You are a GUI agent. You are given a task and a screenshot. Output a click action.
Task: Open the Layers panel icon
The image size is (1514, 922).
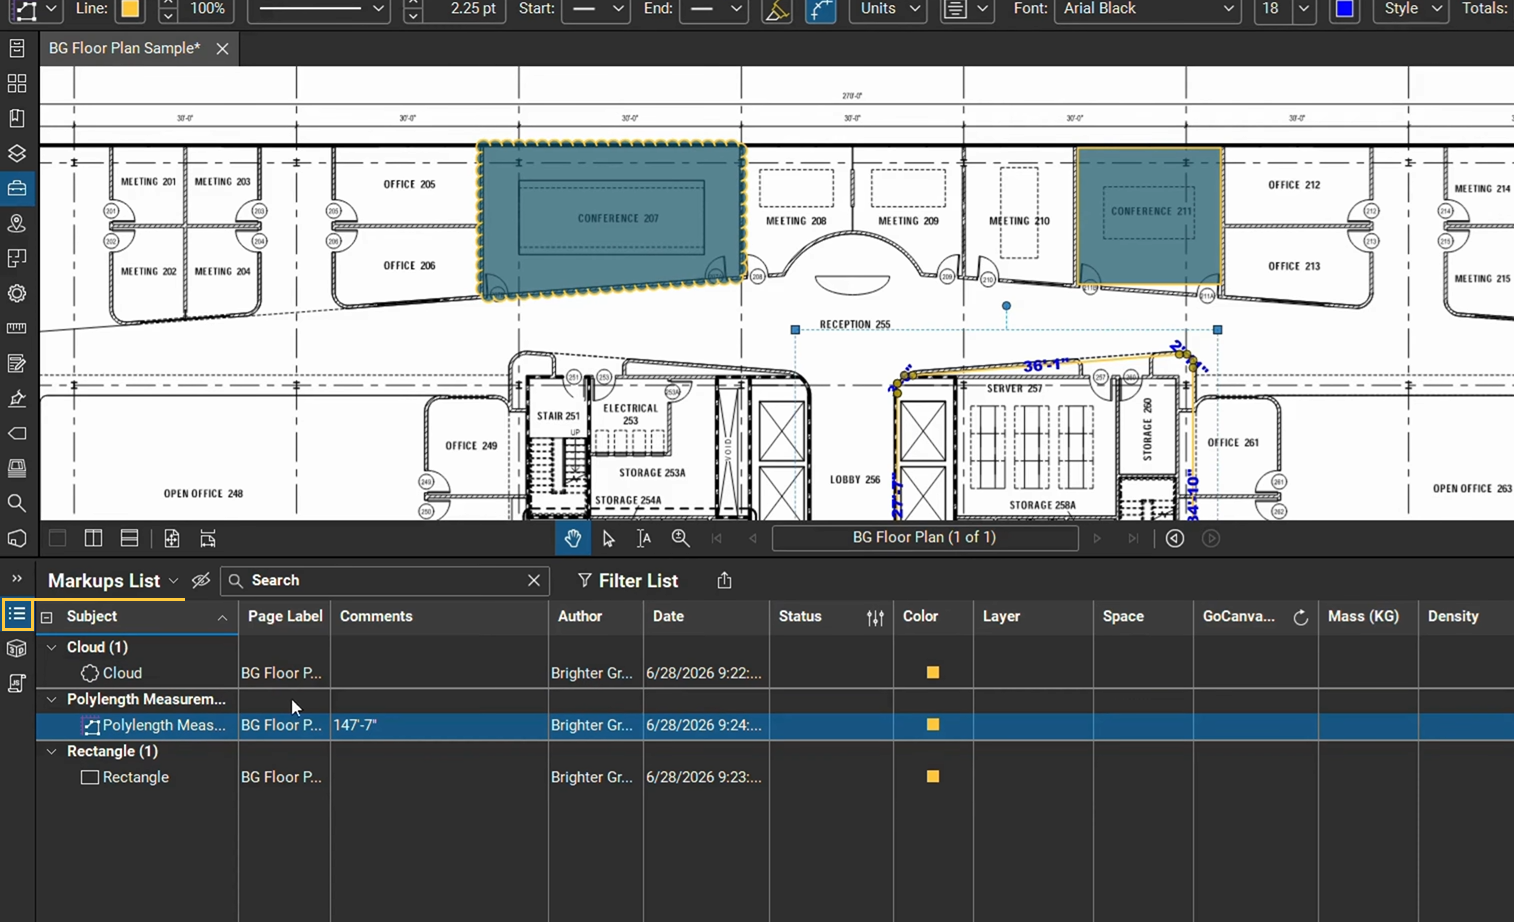click(x=17, y=153)
